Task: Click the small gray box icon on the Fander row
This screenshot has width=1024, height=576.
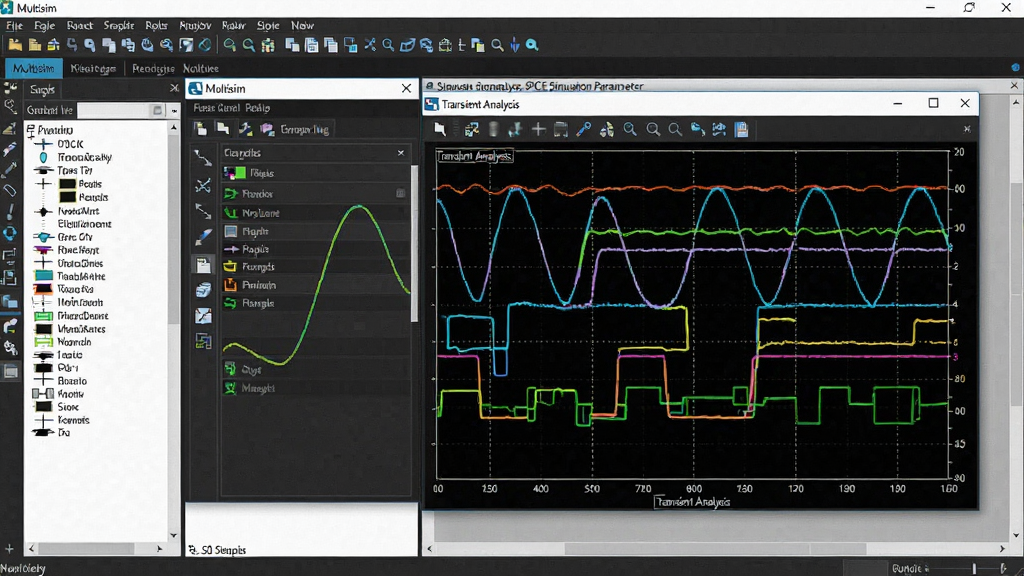Action: pyautogui.click(x=400, y=193)
